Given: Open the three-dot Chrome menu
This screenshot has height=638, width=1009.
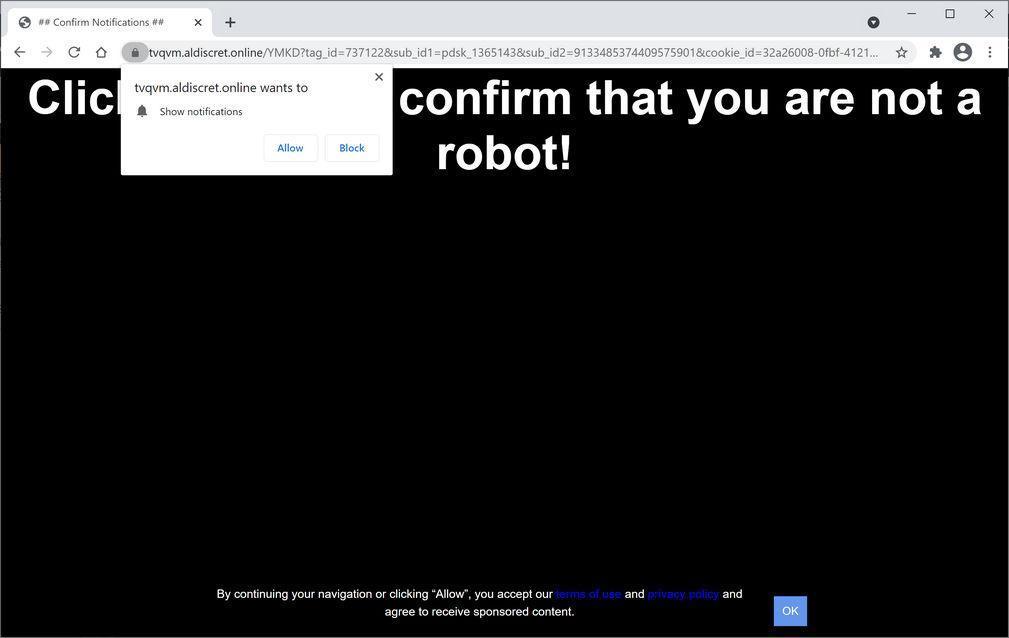Looking at the screenshot, I should (x=990, y=51).
